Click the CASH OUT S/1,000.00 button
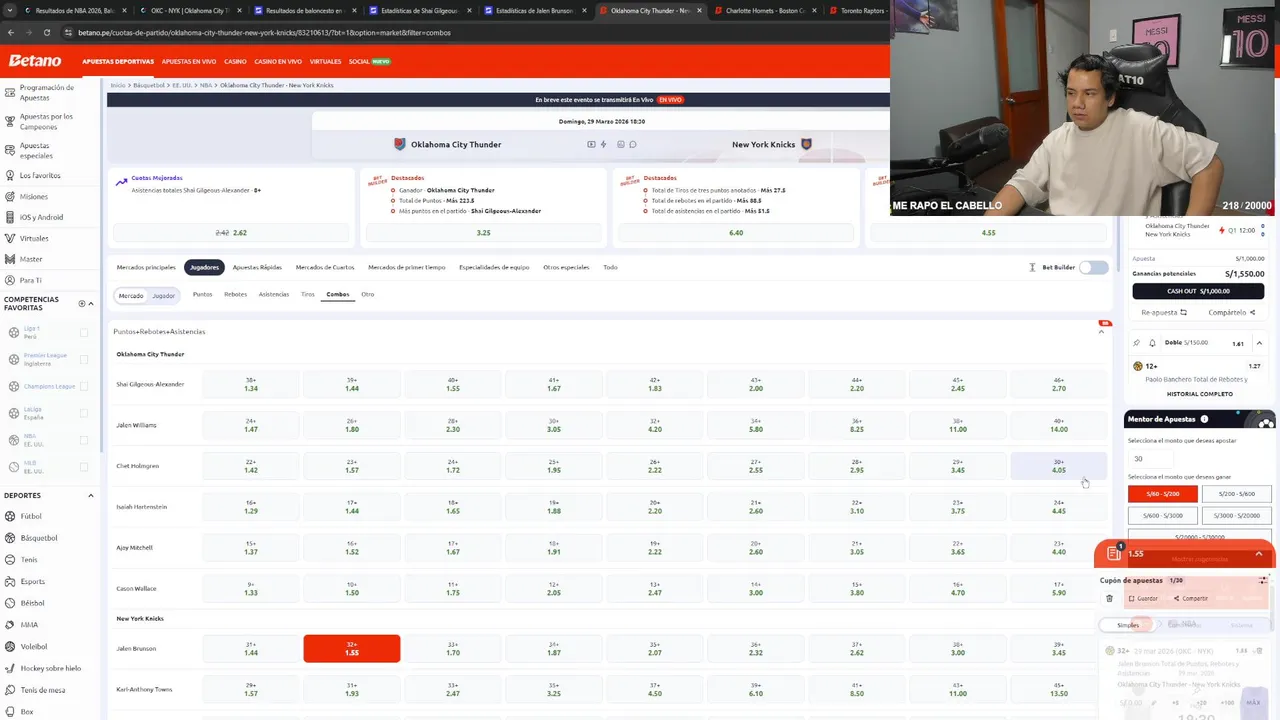 tap(1198, 291)
